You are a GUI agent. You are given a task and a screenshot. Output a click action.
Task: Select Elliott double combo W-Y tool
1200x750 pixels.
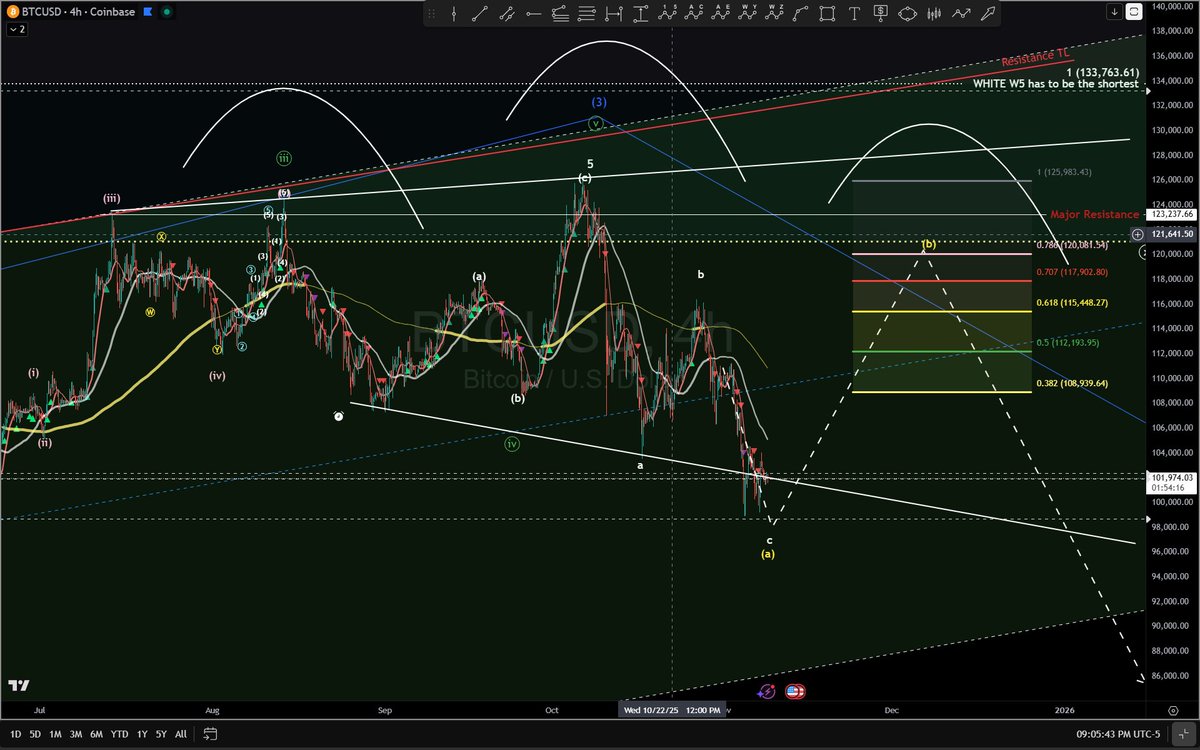coord(748,14)
